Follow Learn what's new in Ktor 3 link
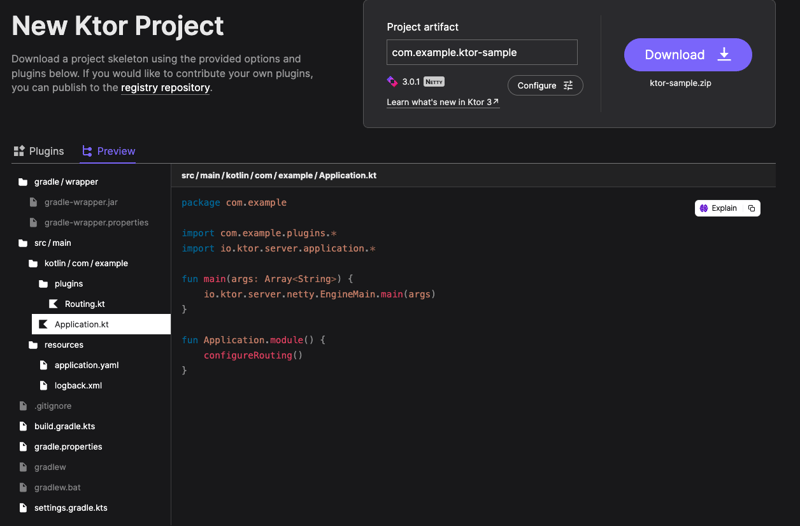 [x=442, y=102]
